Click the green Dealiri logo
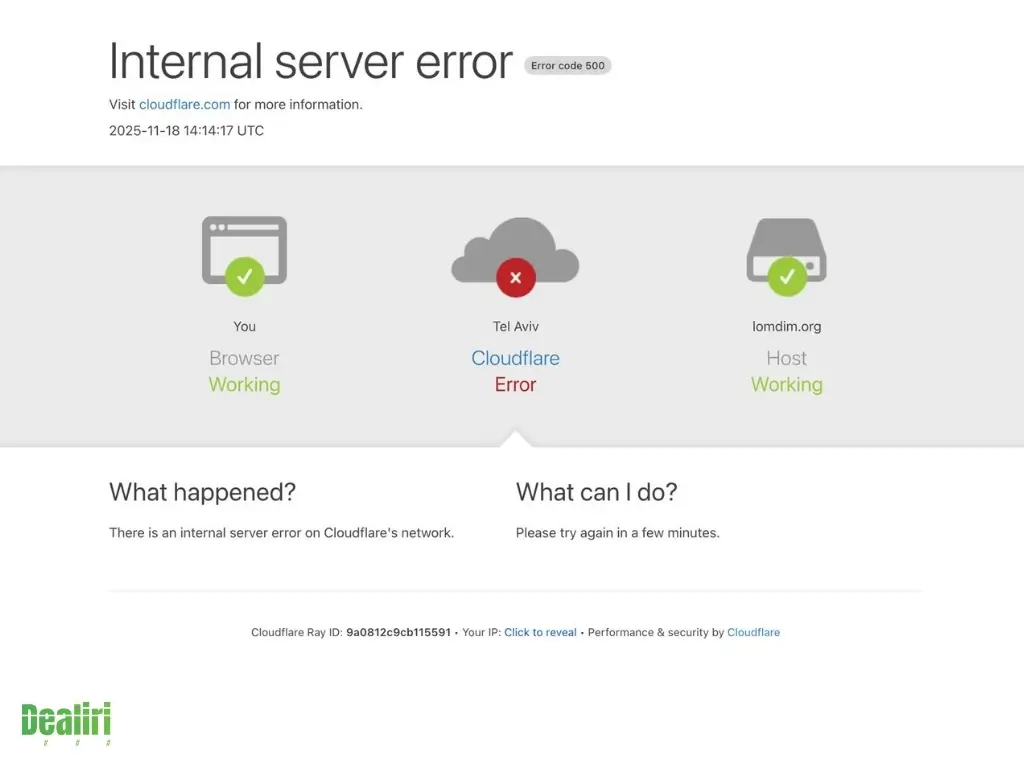The width and height of the screenshot is (1024, 768). [x=66, y=722]
